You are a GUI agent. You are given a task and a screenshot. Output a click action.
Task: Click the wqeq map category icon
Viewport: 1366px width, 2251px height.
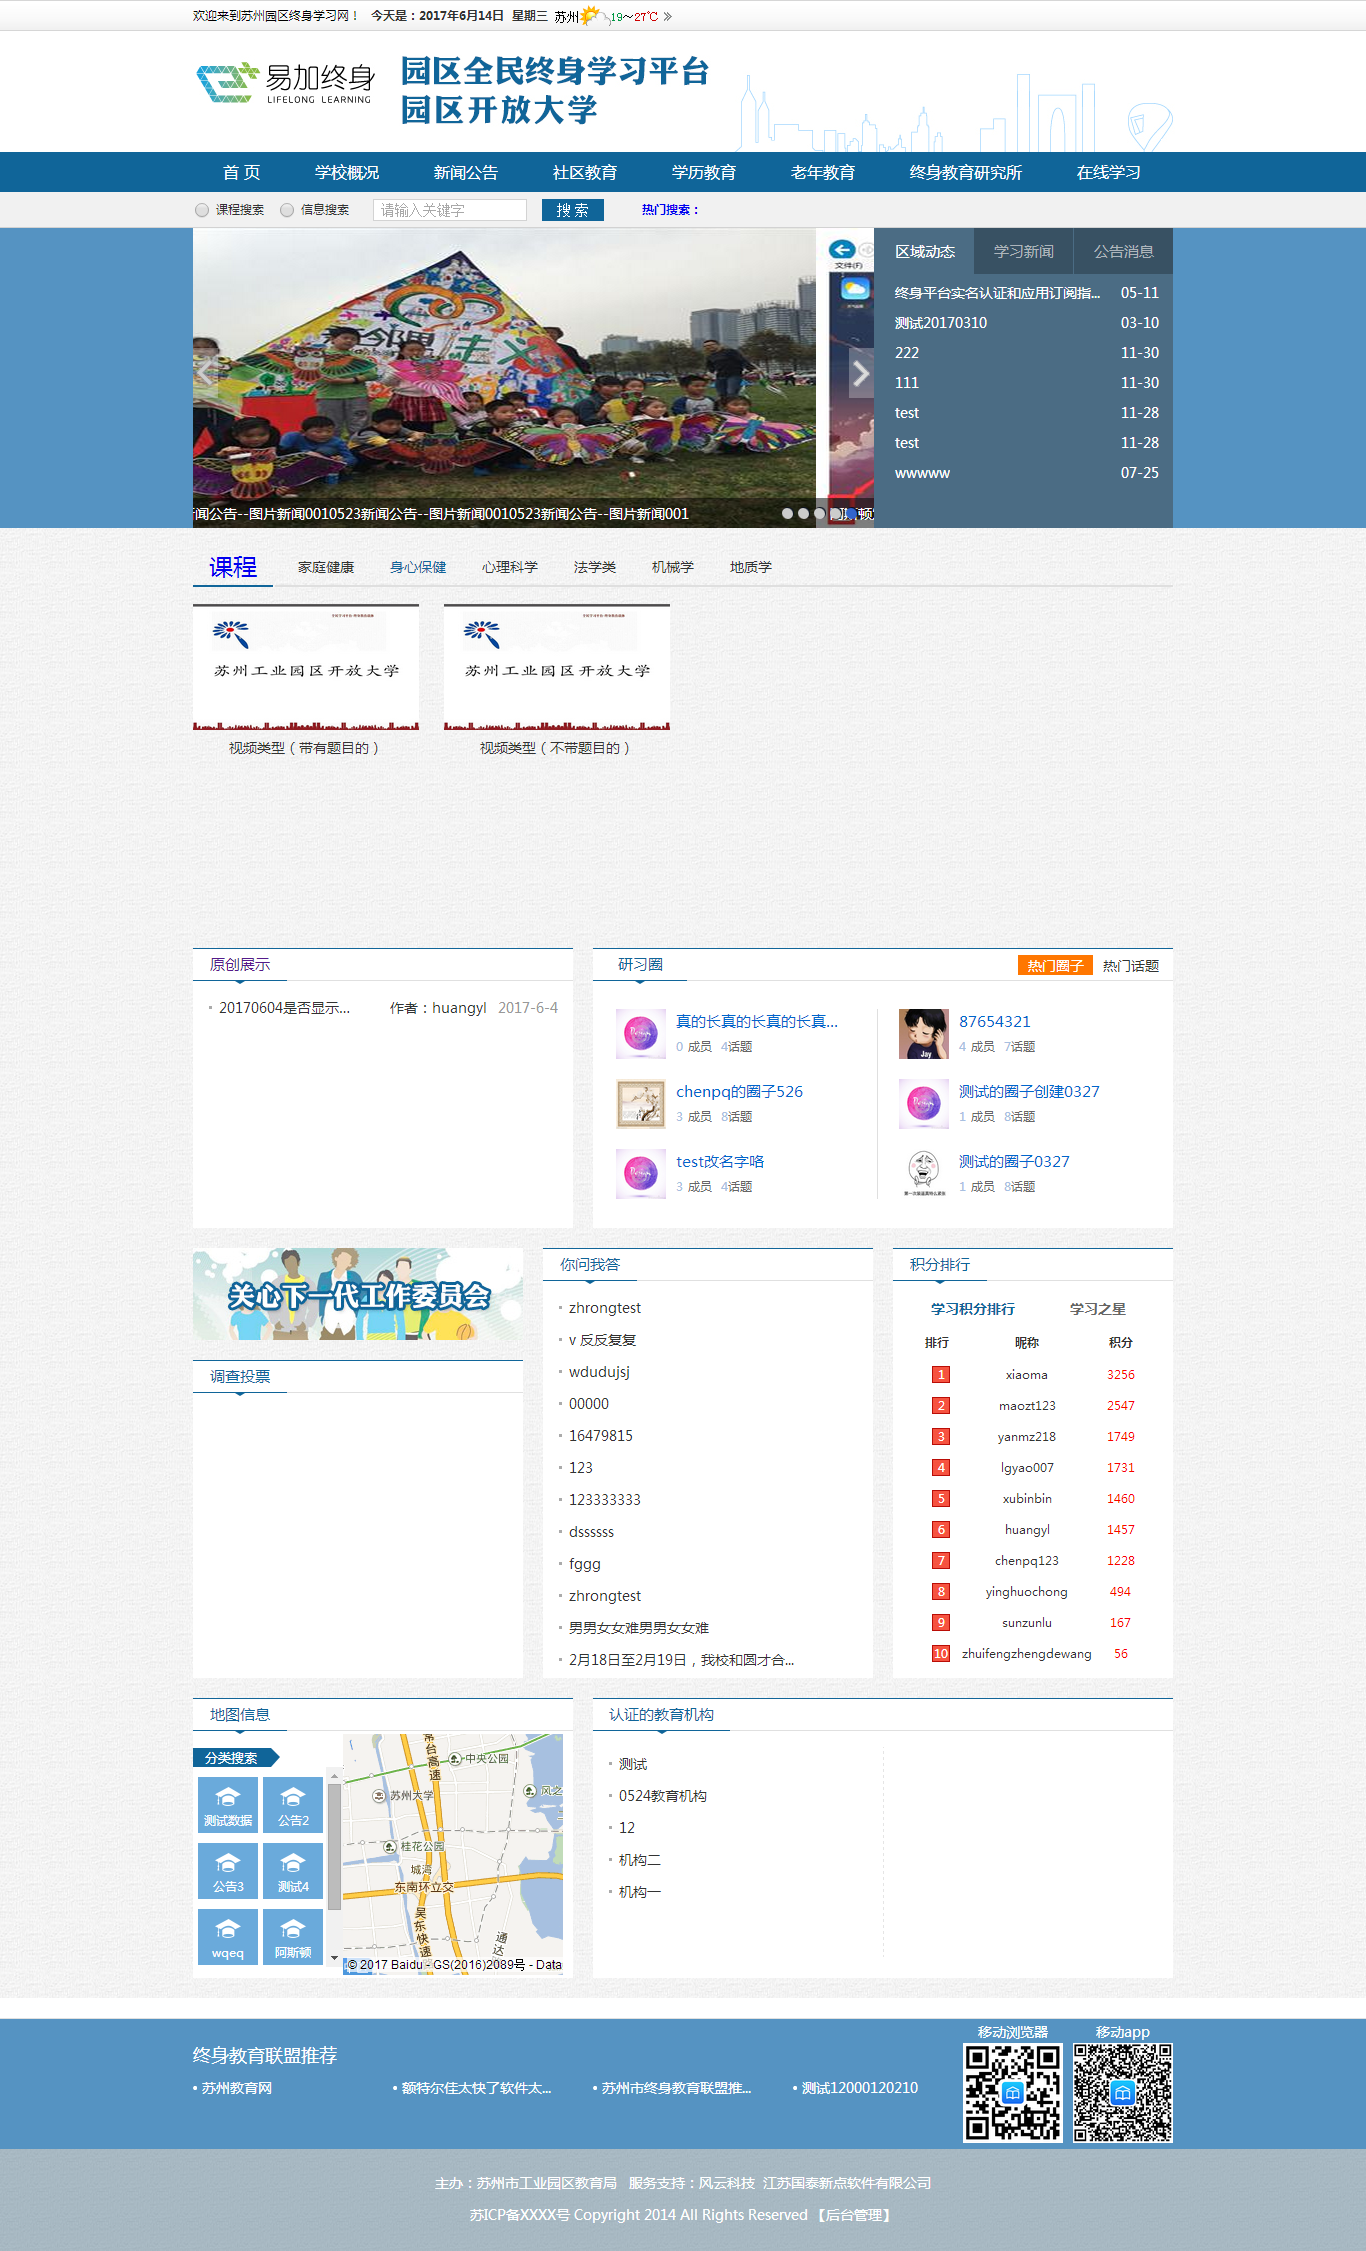[228, 1936]
